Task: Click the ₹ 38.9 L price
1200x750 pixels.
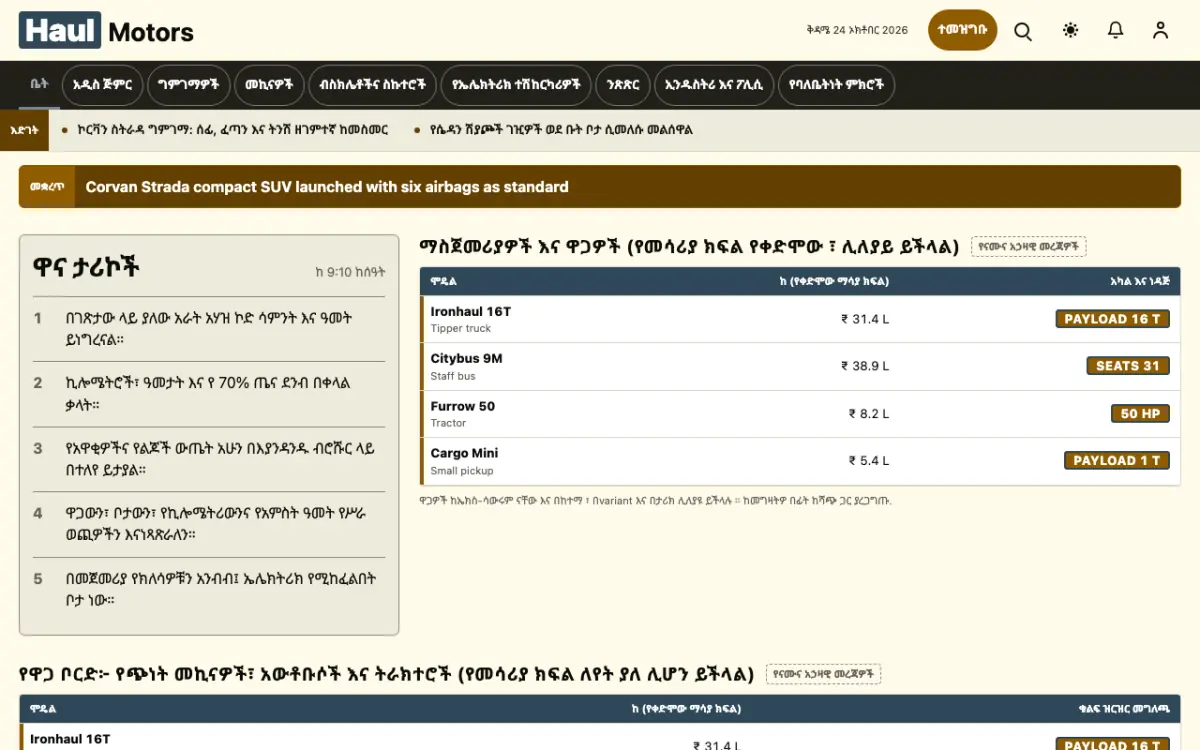Action: (x=865, y=366)
